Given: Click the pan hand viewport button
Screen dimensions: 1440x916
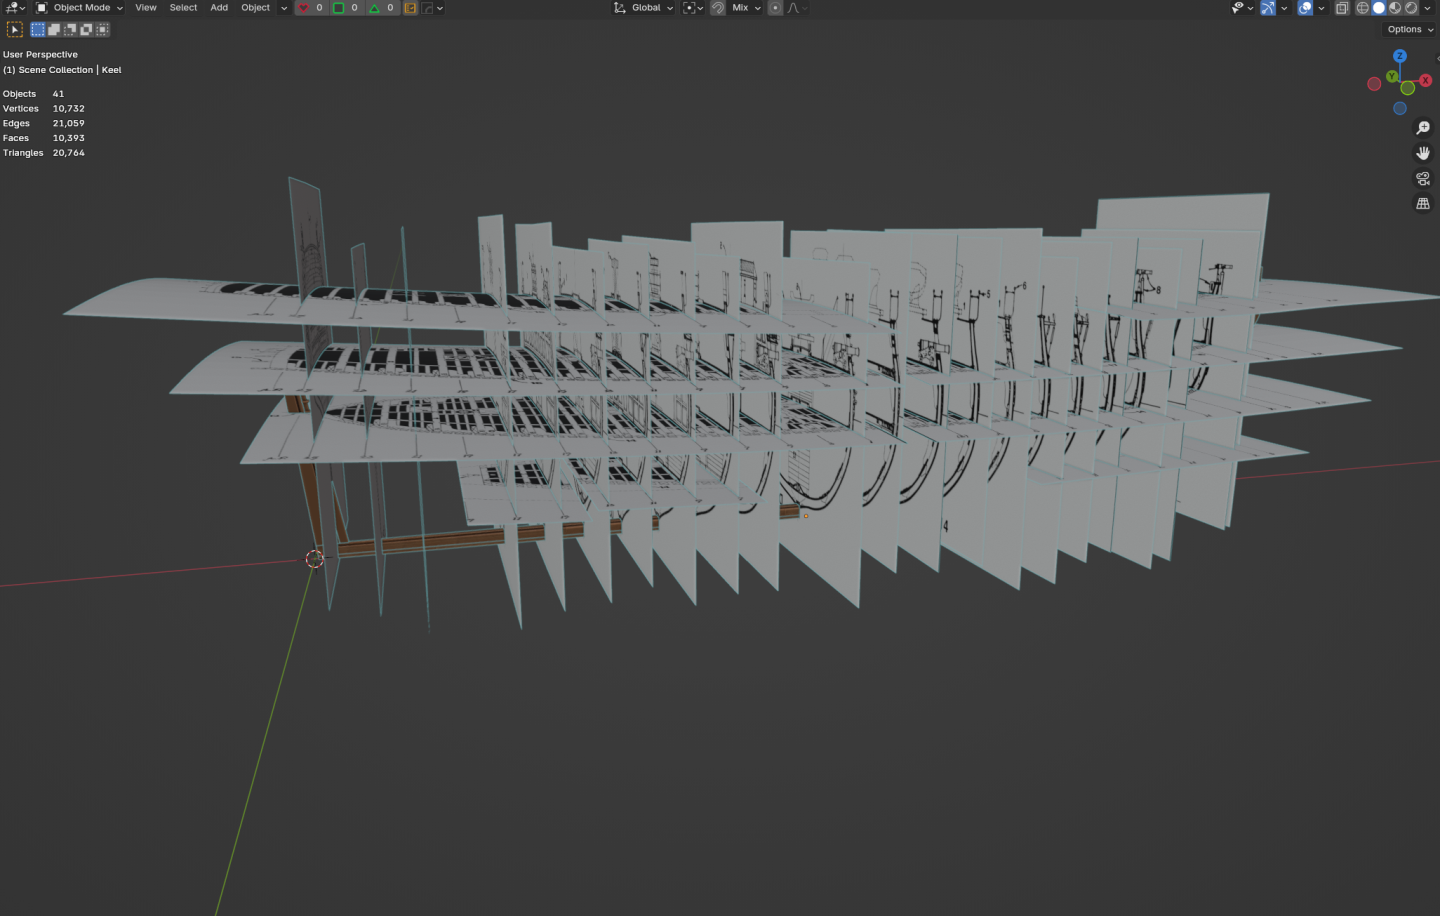Looking at the screenshot, I should (x=1423, y=153).
